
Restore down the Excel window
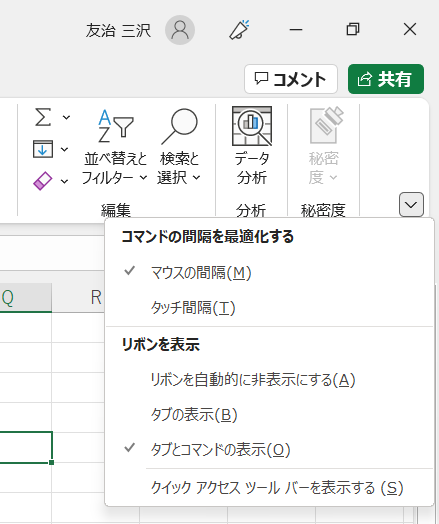click(353, 30)
